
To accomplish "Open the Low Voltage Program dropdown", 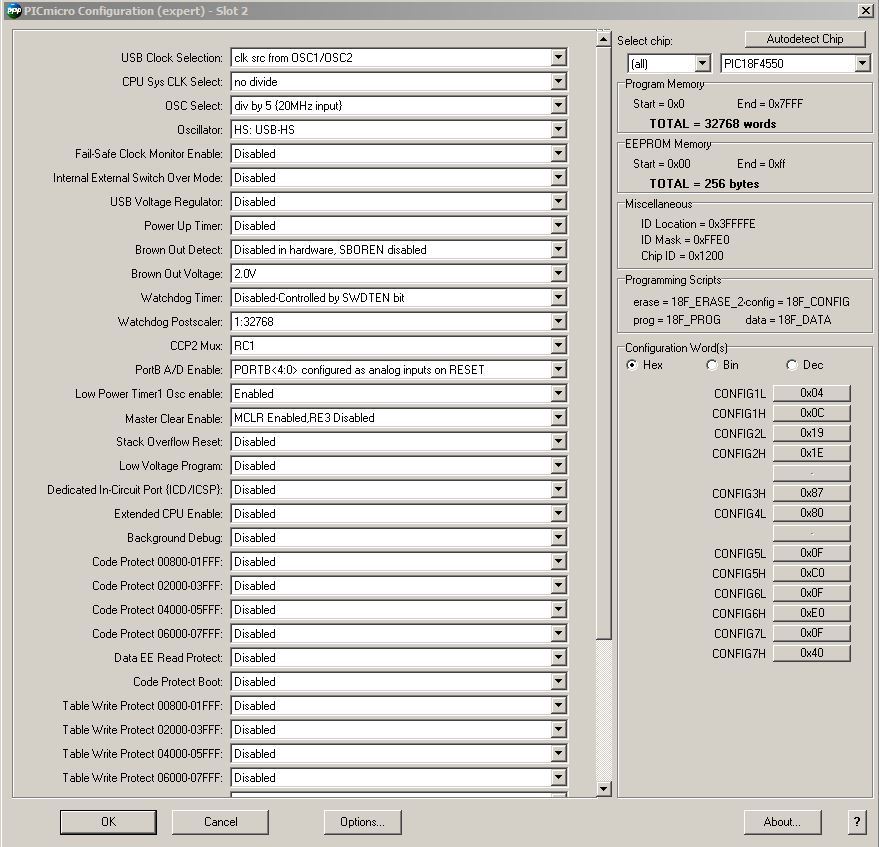I will coord(558,465).
